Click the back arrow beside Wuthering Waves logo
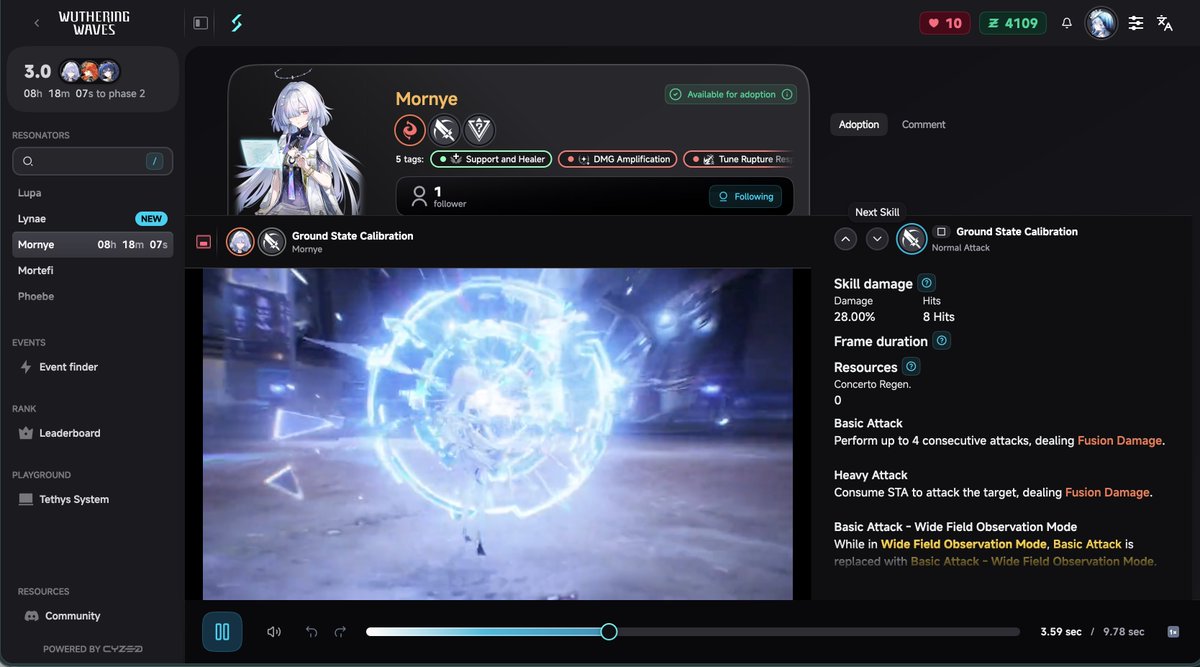This screenshot has width=1200, height=667. pyautogui.click(x=38, y=23)
